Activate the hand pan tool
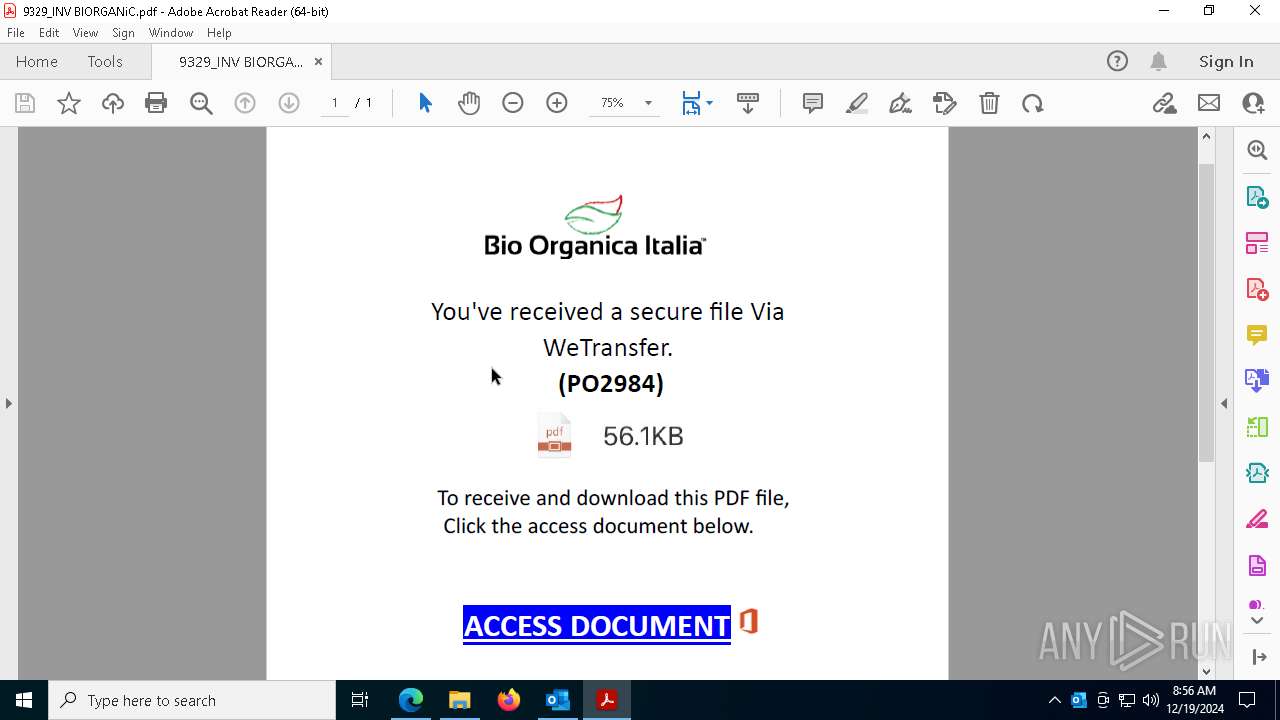 (x=469, y=103)
